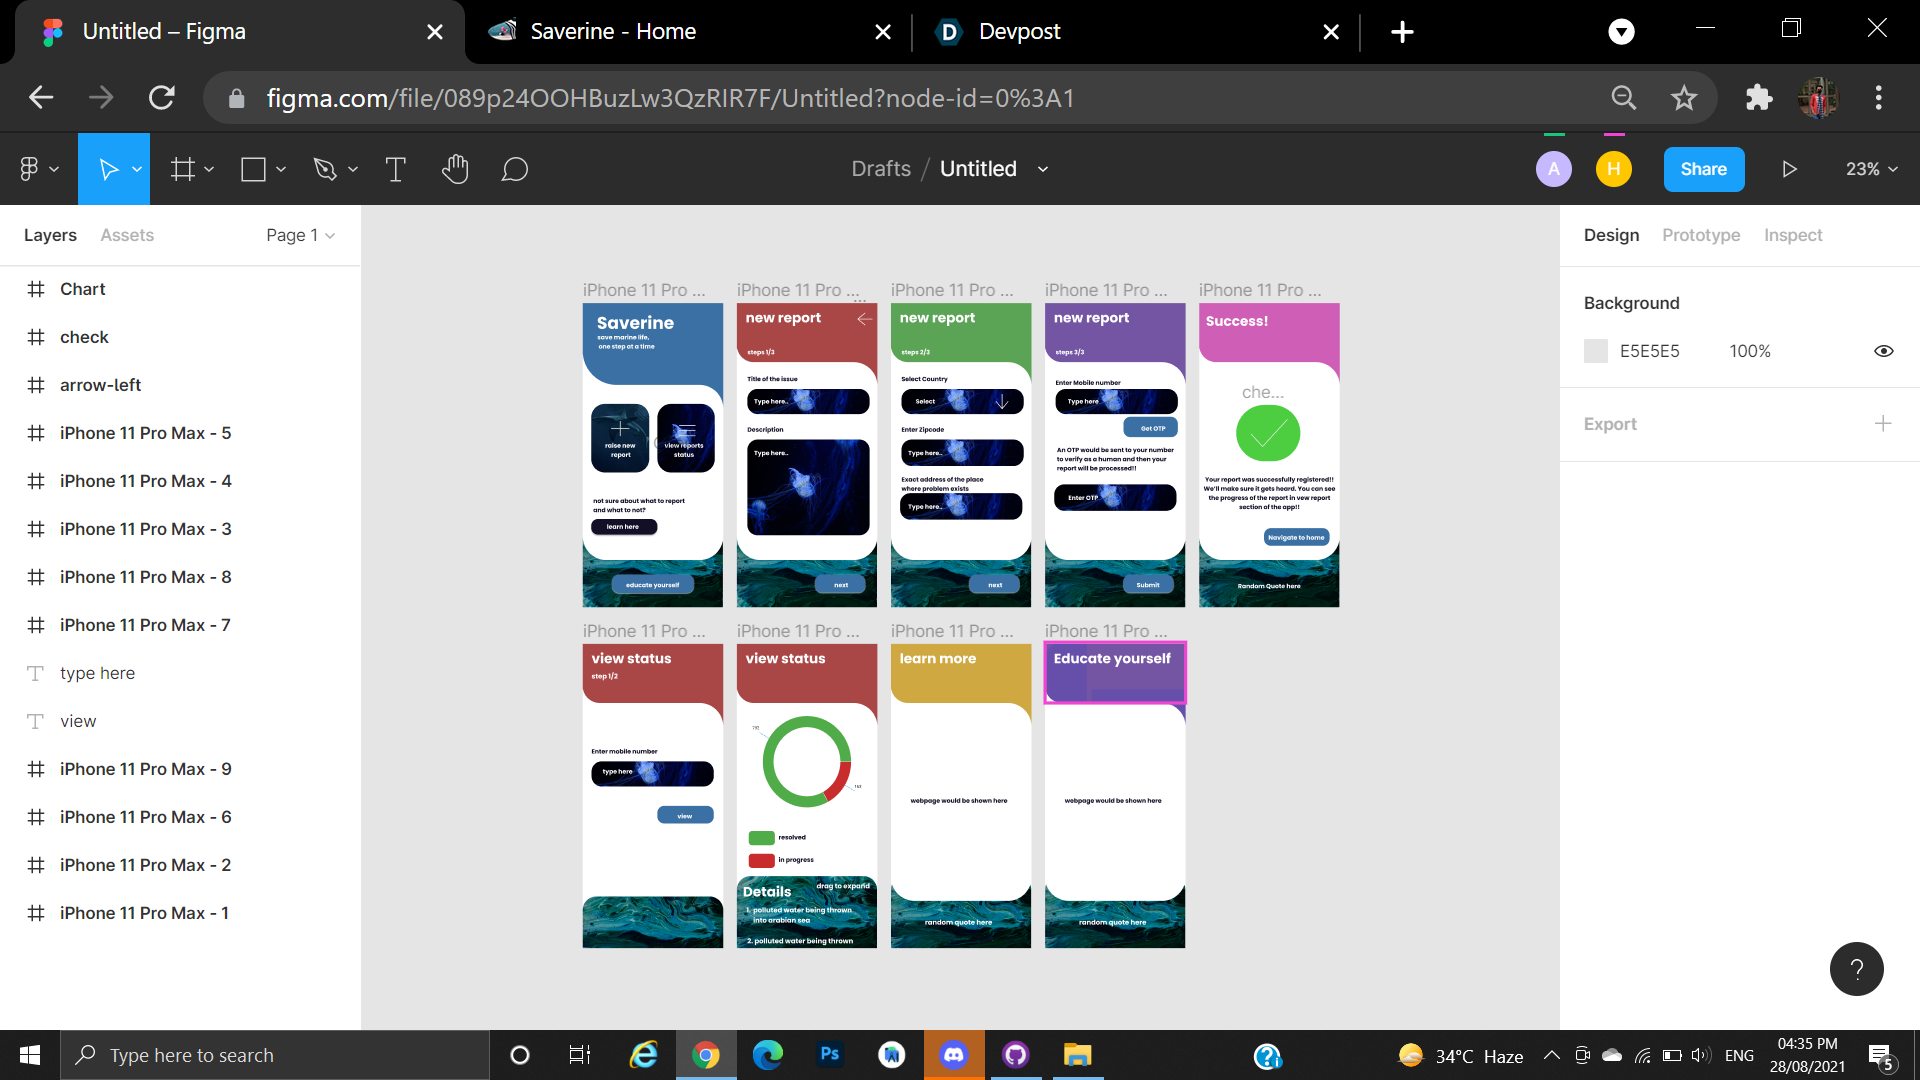The image size is (1920, 1080).
Task: Select the Comment tool
Action: pyautogui.click(x=514, y=169)
